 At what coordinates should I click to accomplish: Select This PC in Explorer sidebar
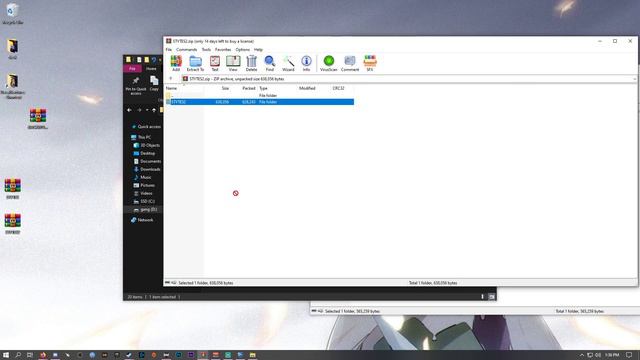(141, 137)
